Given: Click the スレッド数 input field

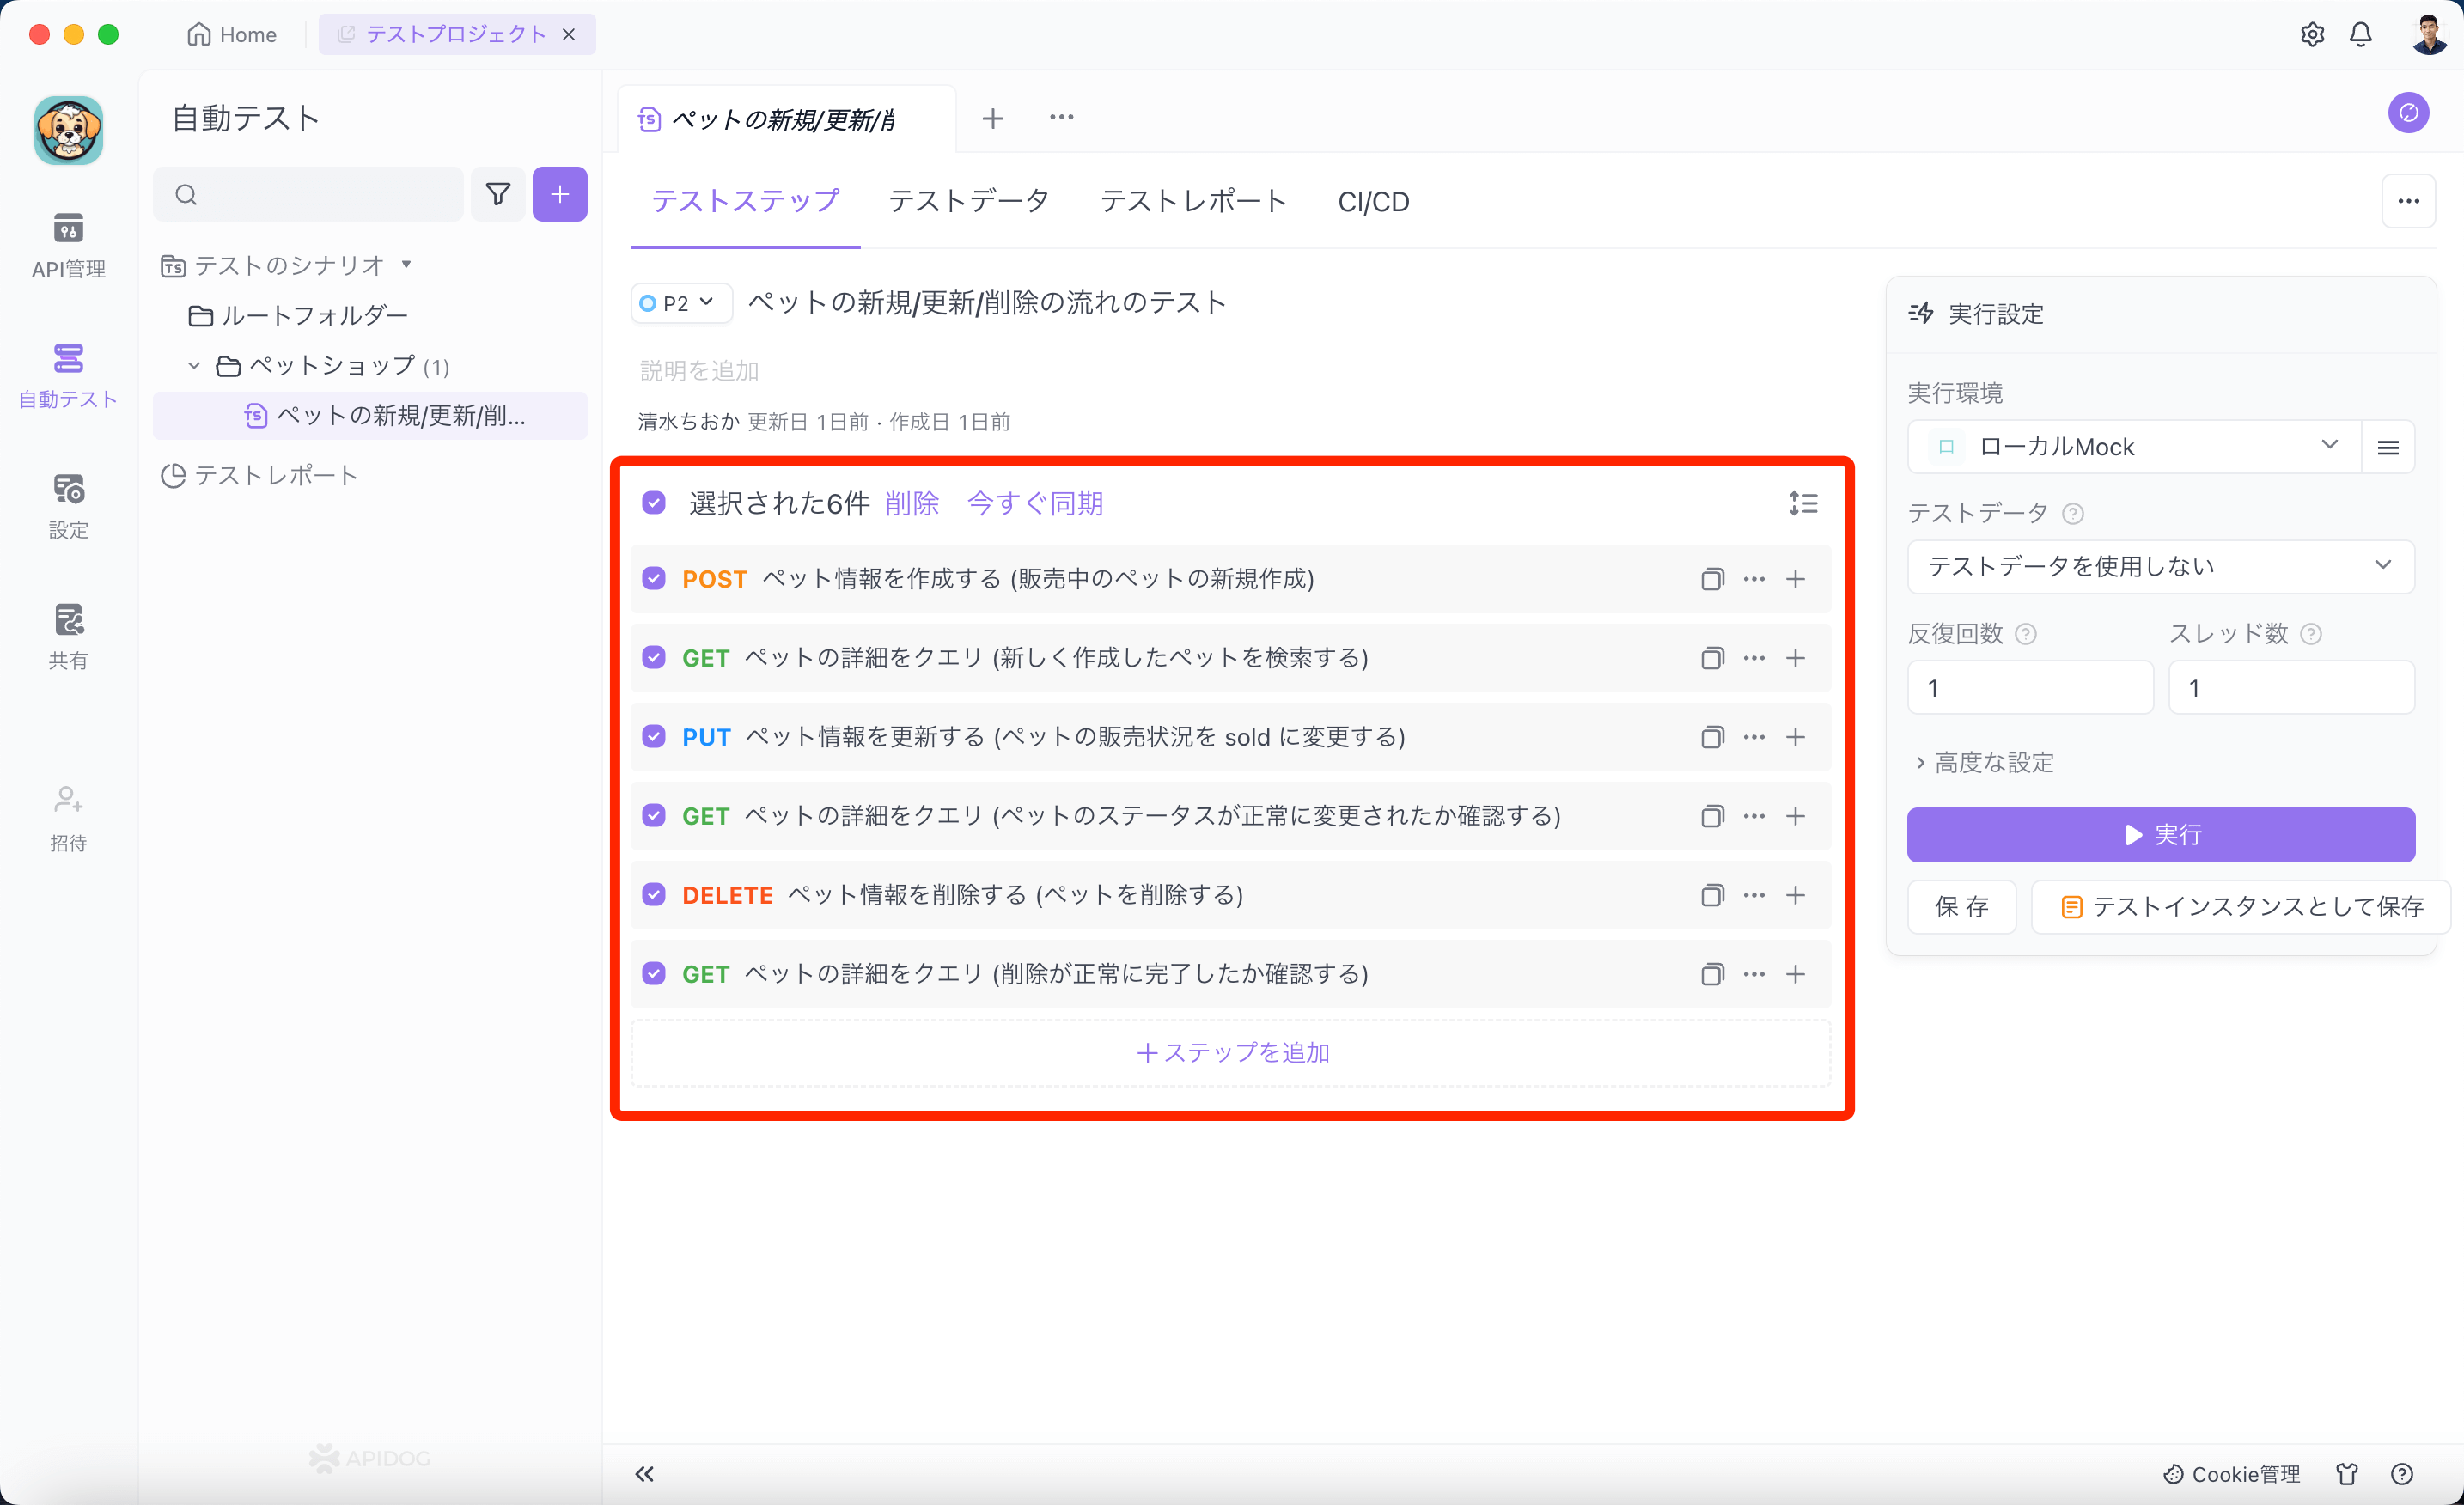Looking at the screenshot, I should [x=2291, y=688].
